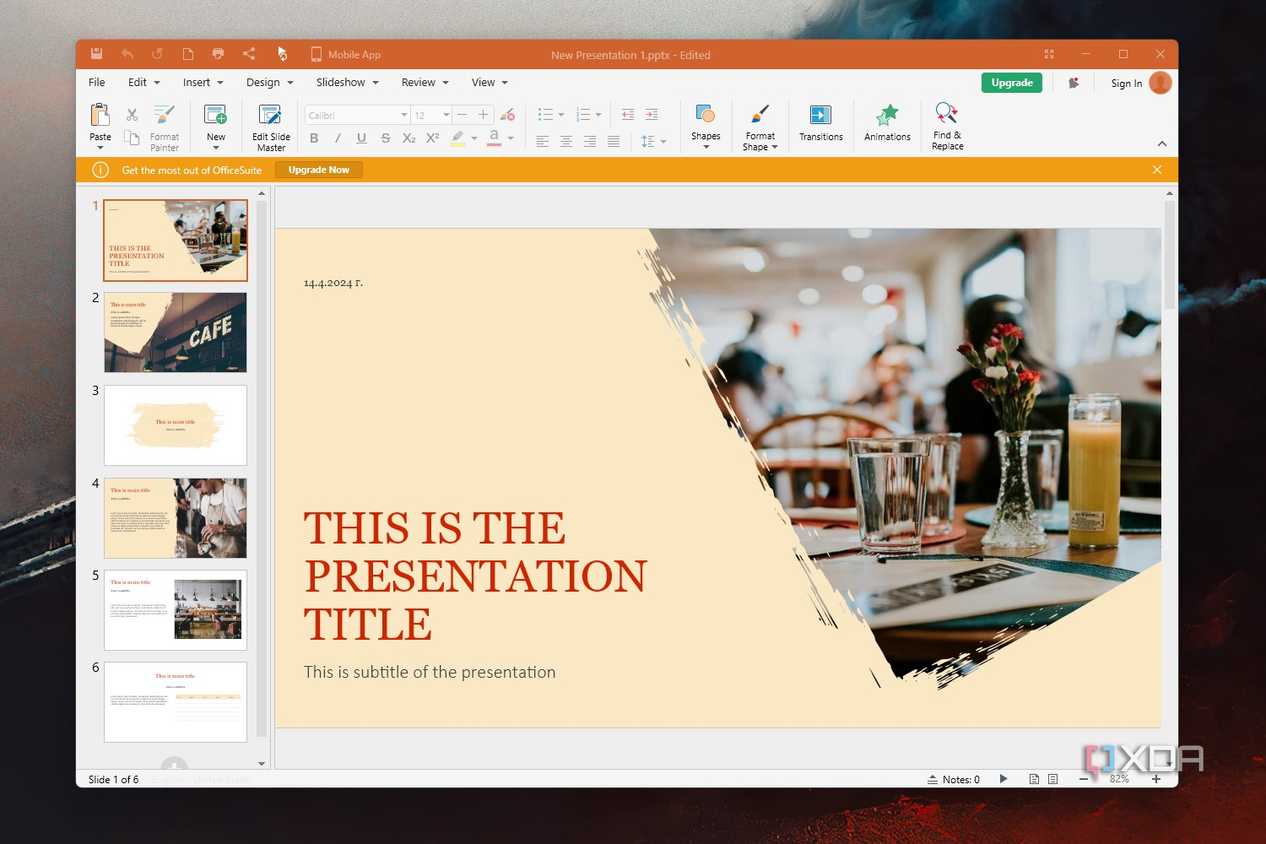Click the green Upgrade button
Image resolution: width=1266 pixels, height=844 pixels.
point(1012,83)
